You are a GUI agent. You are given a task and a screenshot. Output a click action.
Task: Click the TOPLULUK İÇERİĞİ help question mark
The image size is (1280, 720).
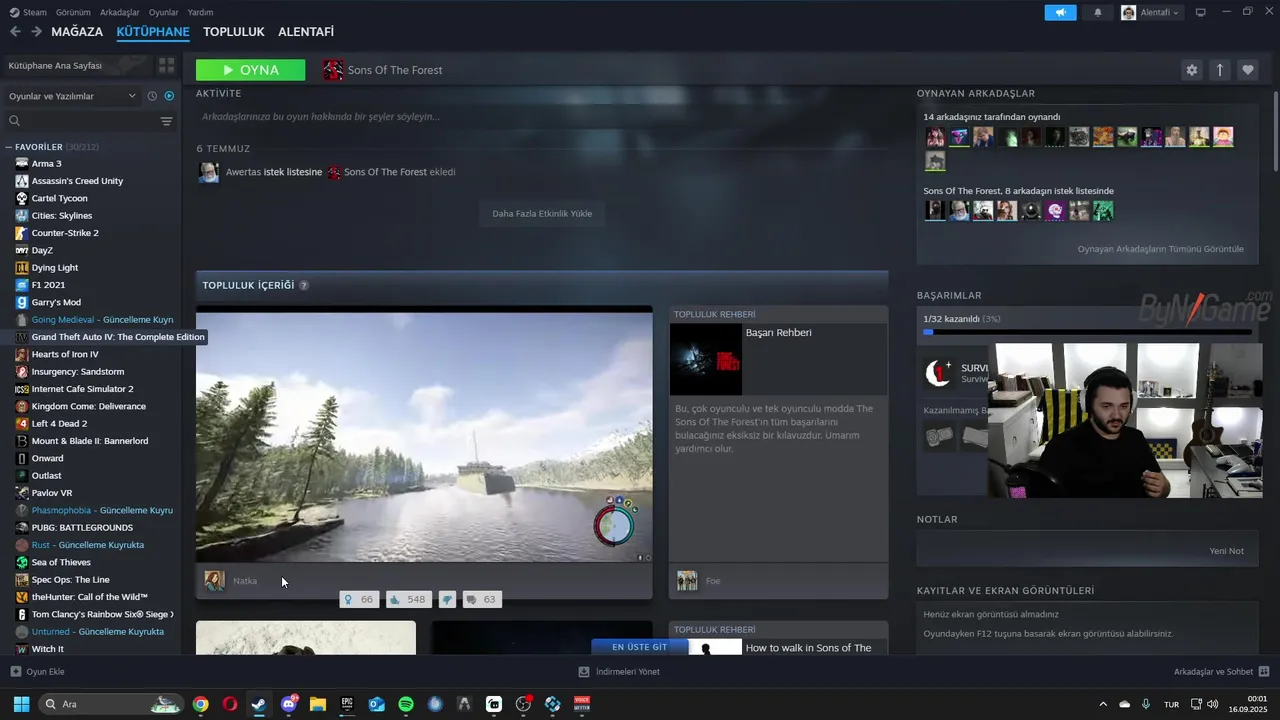(x=304, y=285)
